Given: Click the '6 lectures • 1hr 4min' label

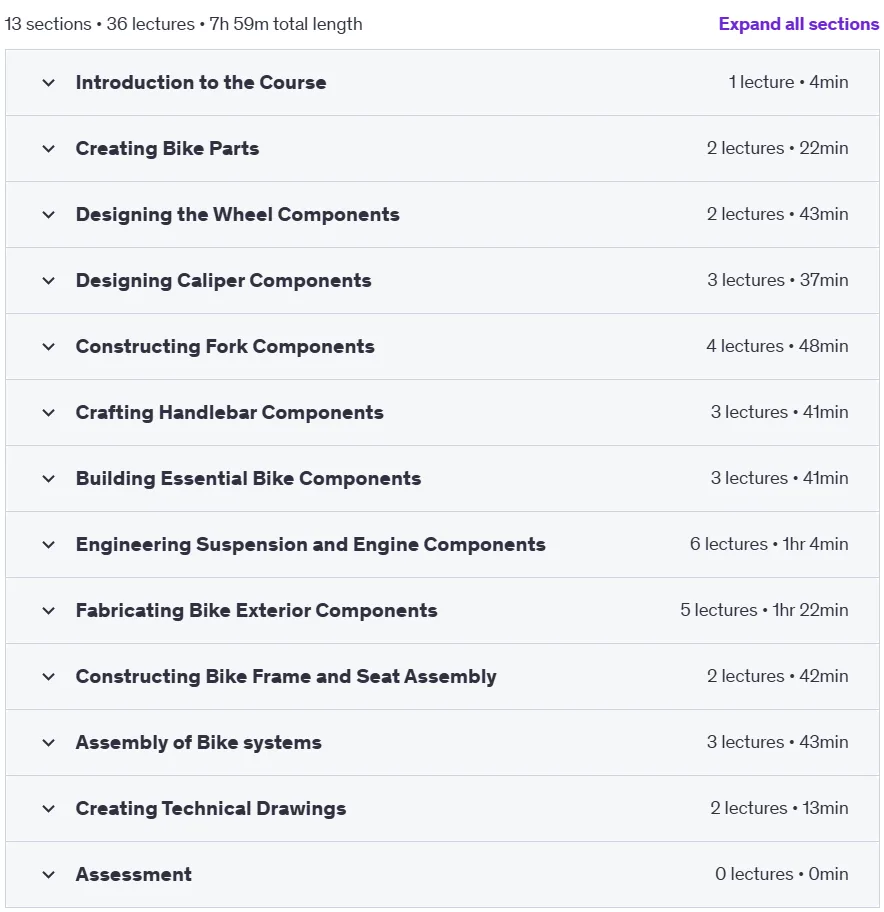Looking at the screenshot, I should click(x=769, y=544).
